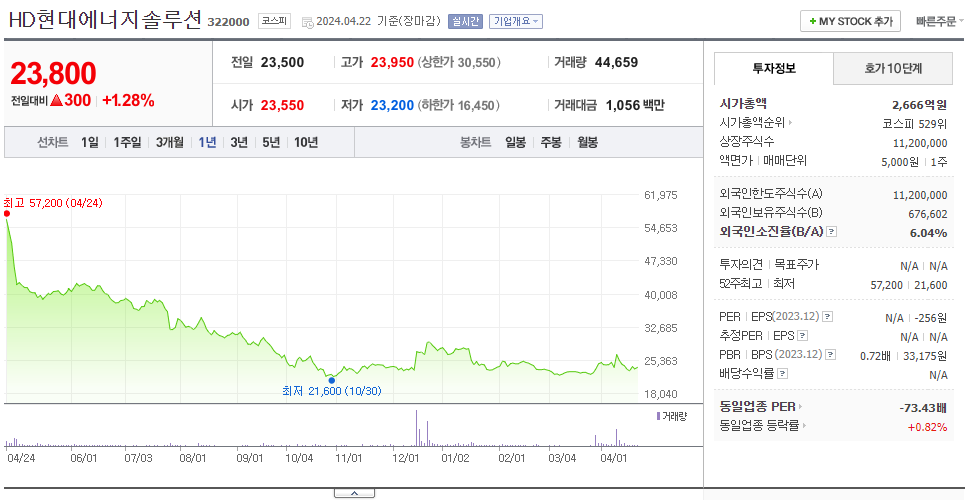The image size is (968, 500).
Task: Select the 3년 line chart period
Action: tap(239, 143)
